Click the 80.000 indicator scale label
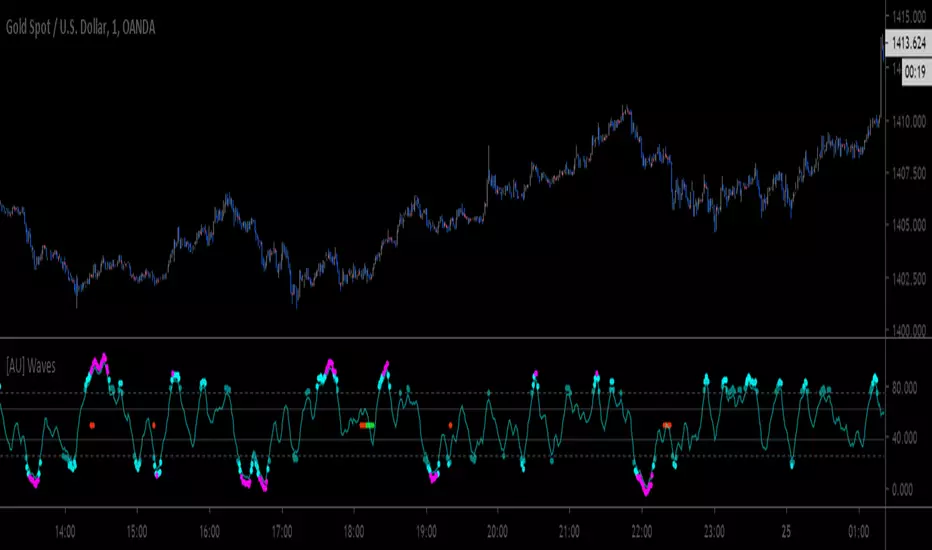Viewport: 932px width, 550px height. click(904, 388)
